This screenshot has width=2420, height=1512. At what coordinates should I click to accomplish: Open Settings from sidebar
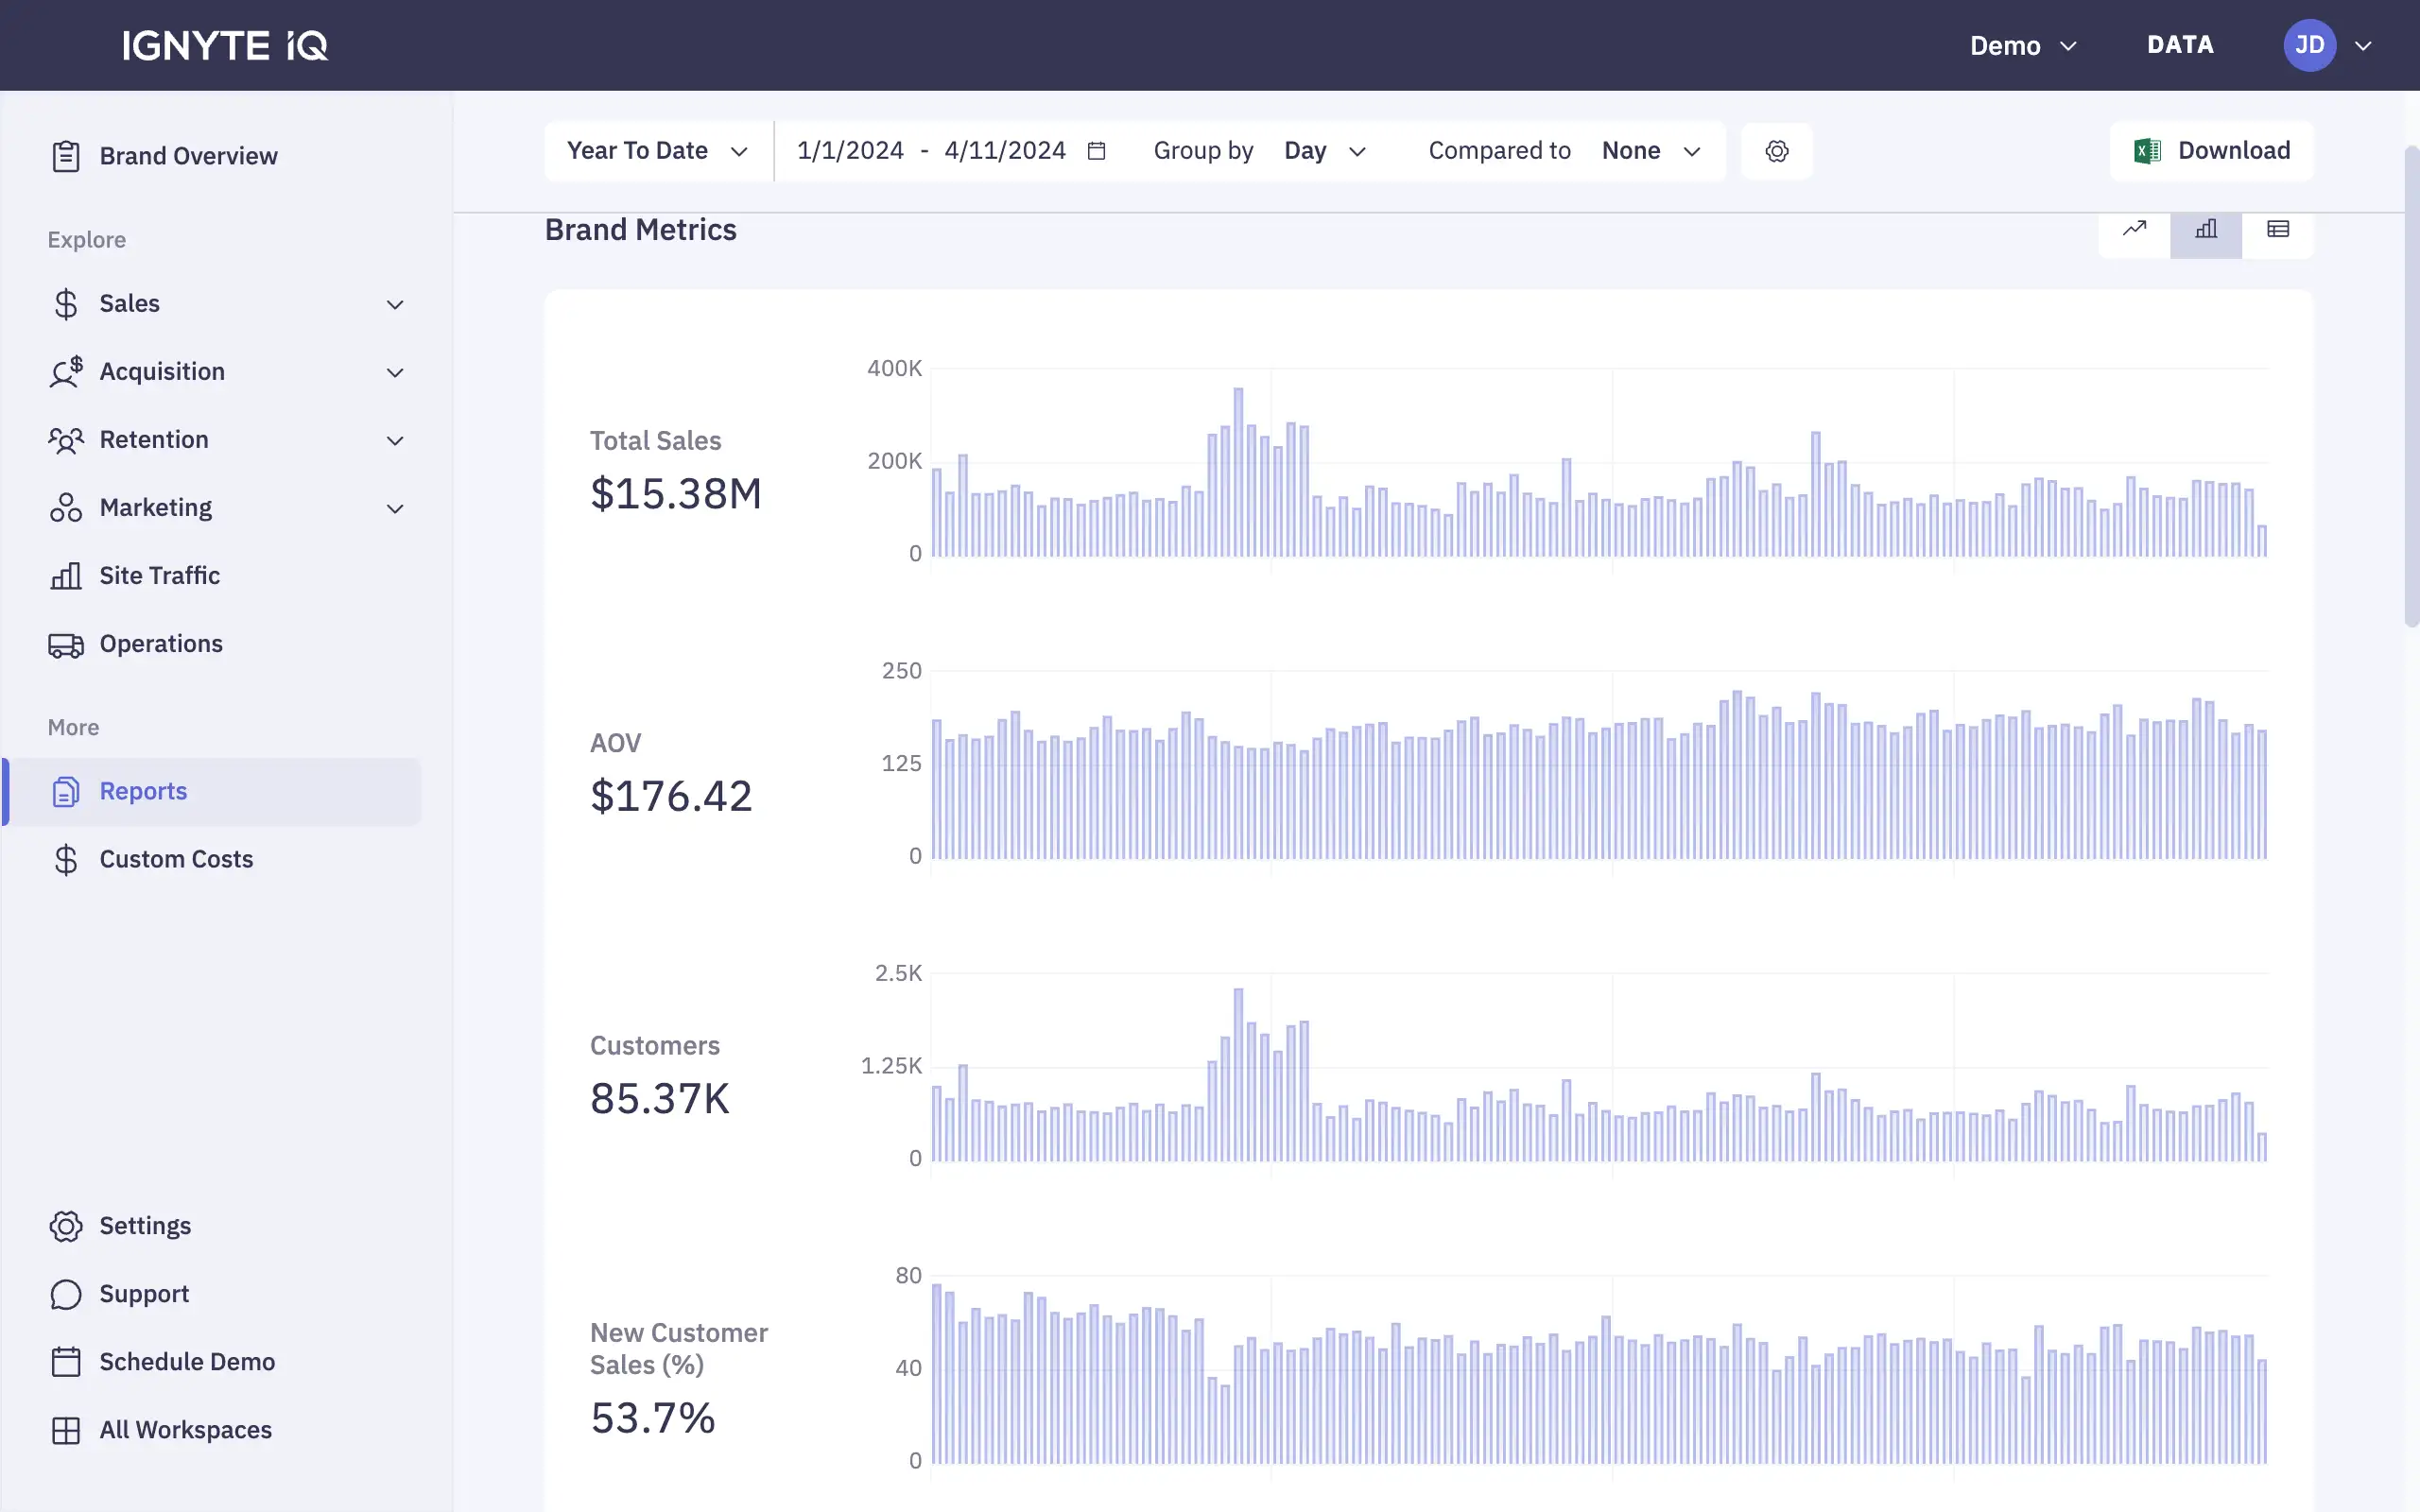coord(145,1226)
